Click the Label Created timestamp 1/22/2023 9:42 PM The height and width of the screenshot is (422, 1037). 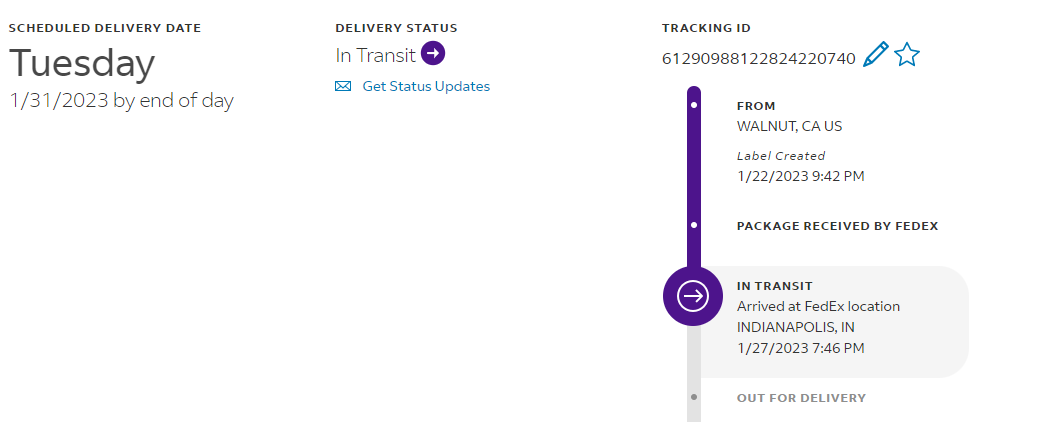pos(800,177)
